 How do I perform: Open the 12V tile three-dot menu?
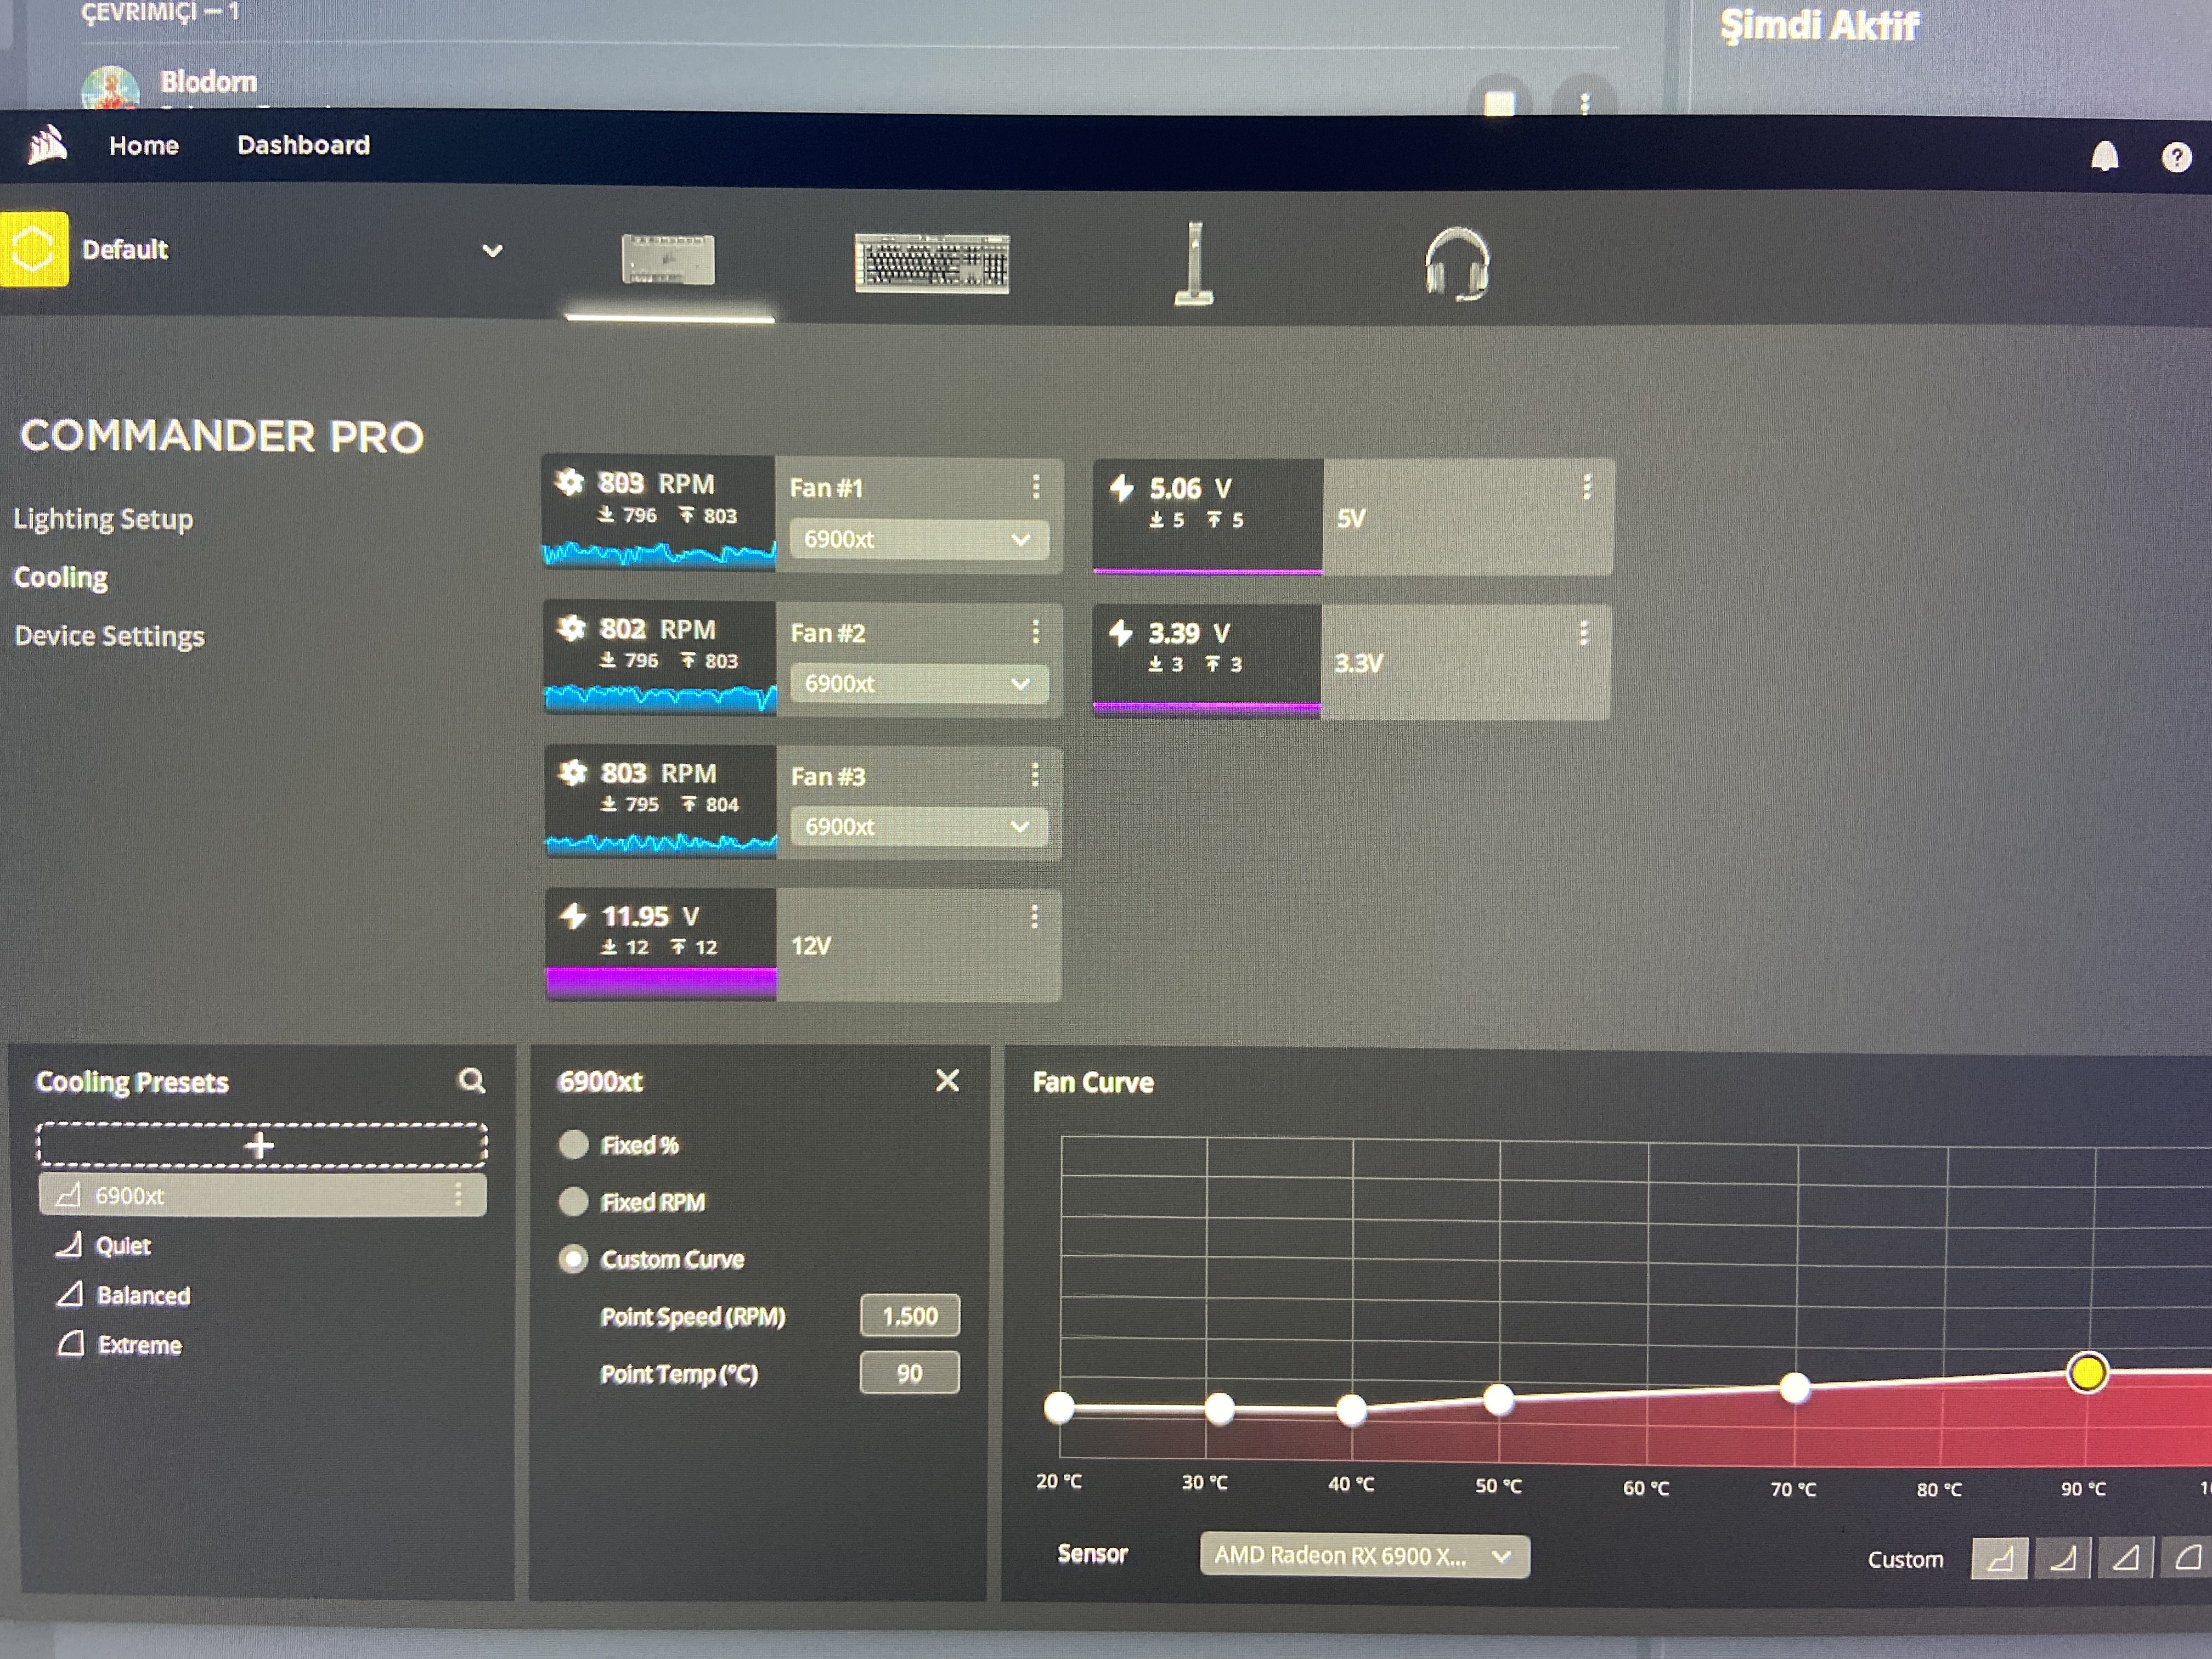(x=1034, y=918)
